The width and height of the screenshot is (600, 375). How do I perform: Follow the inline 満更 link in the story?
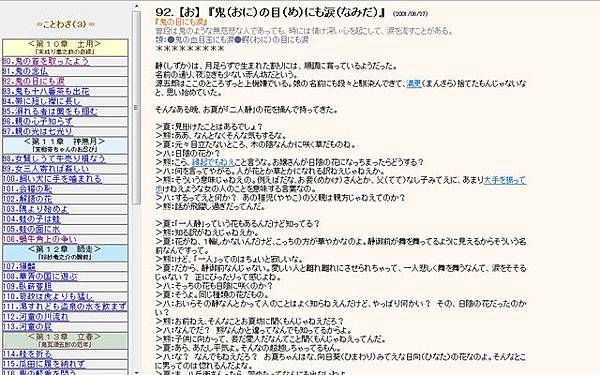[414, 83]
